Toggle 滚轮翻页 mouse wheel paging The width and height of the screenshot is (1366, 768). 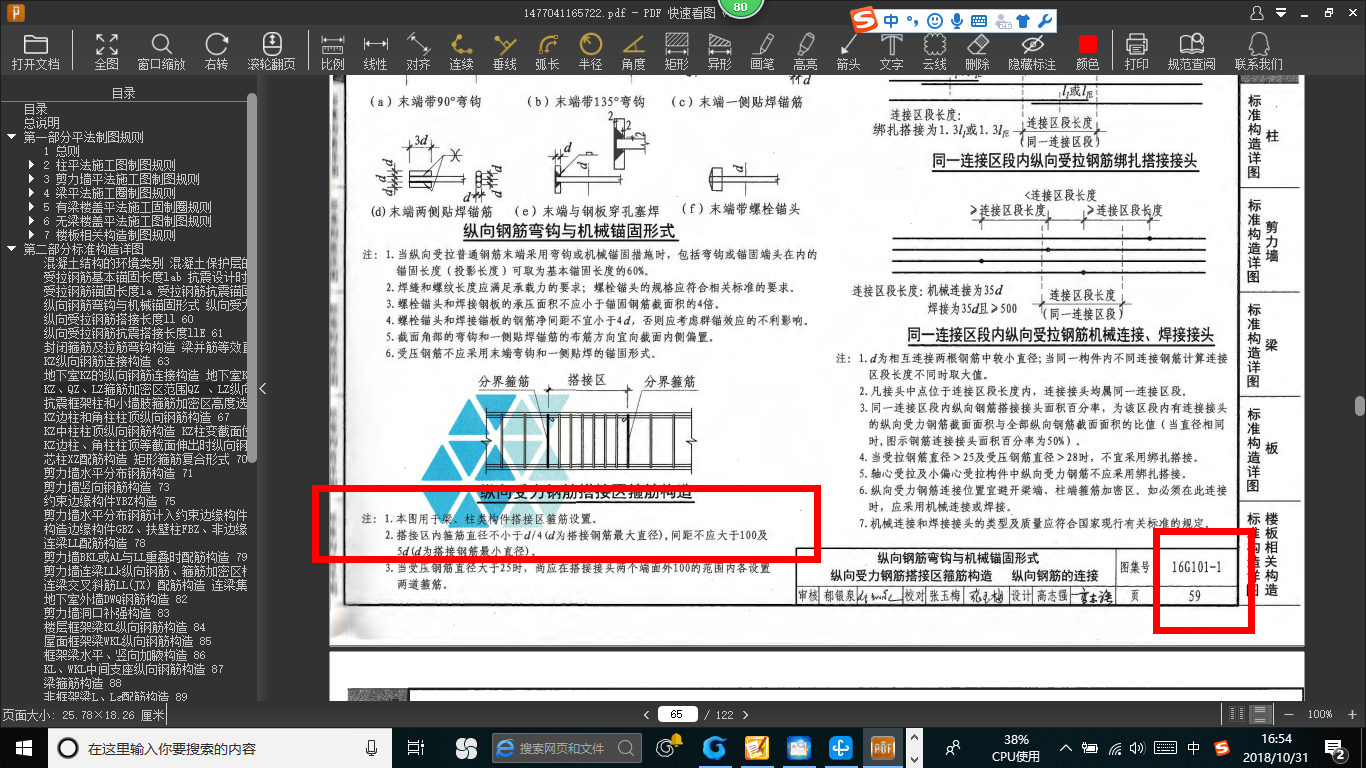(x=271, y=52)
